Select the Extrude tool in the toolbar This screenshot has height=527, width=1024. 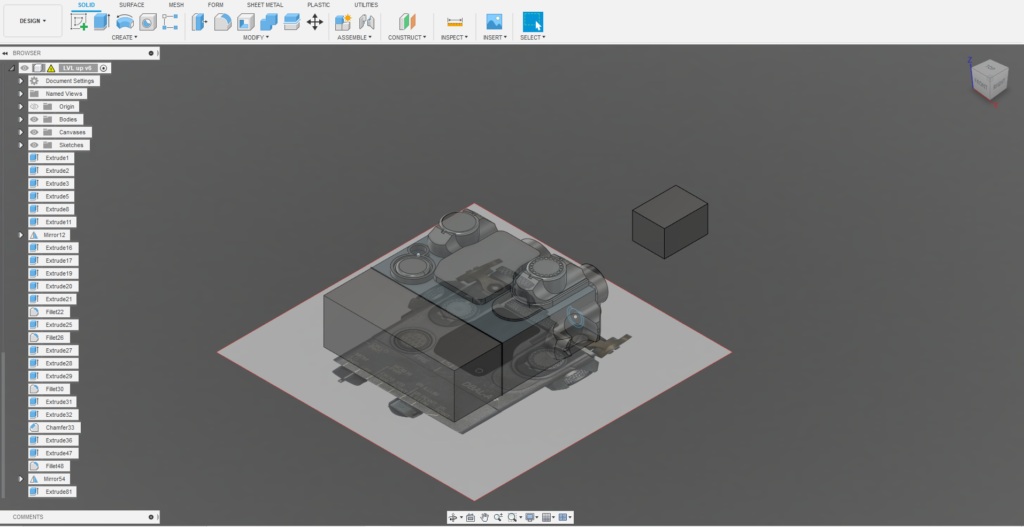point(101,22)
